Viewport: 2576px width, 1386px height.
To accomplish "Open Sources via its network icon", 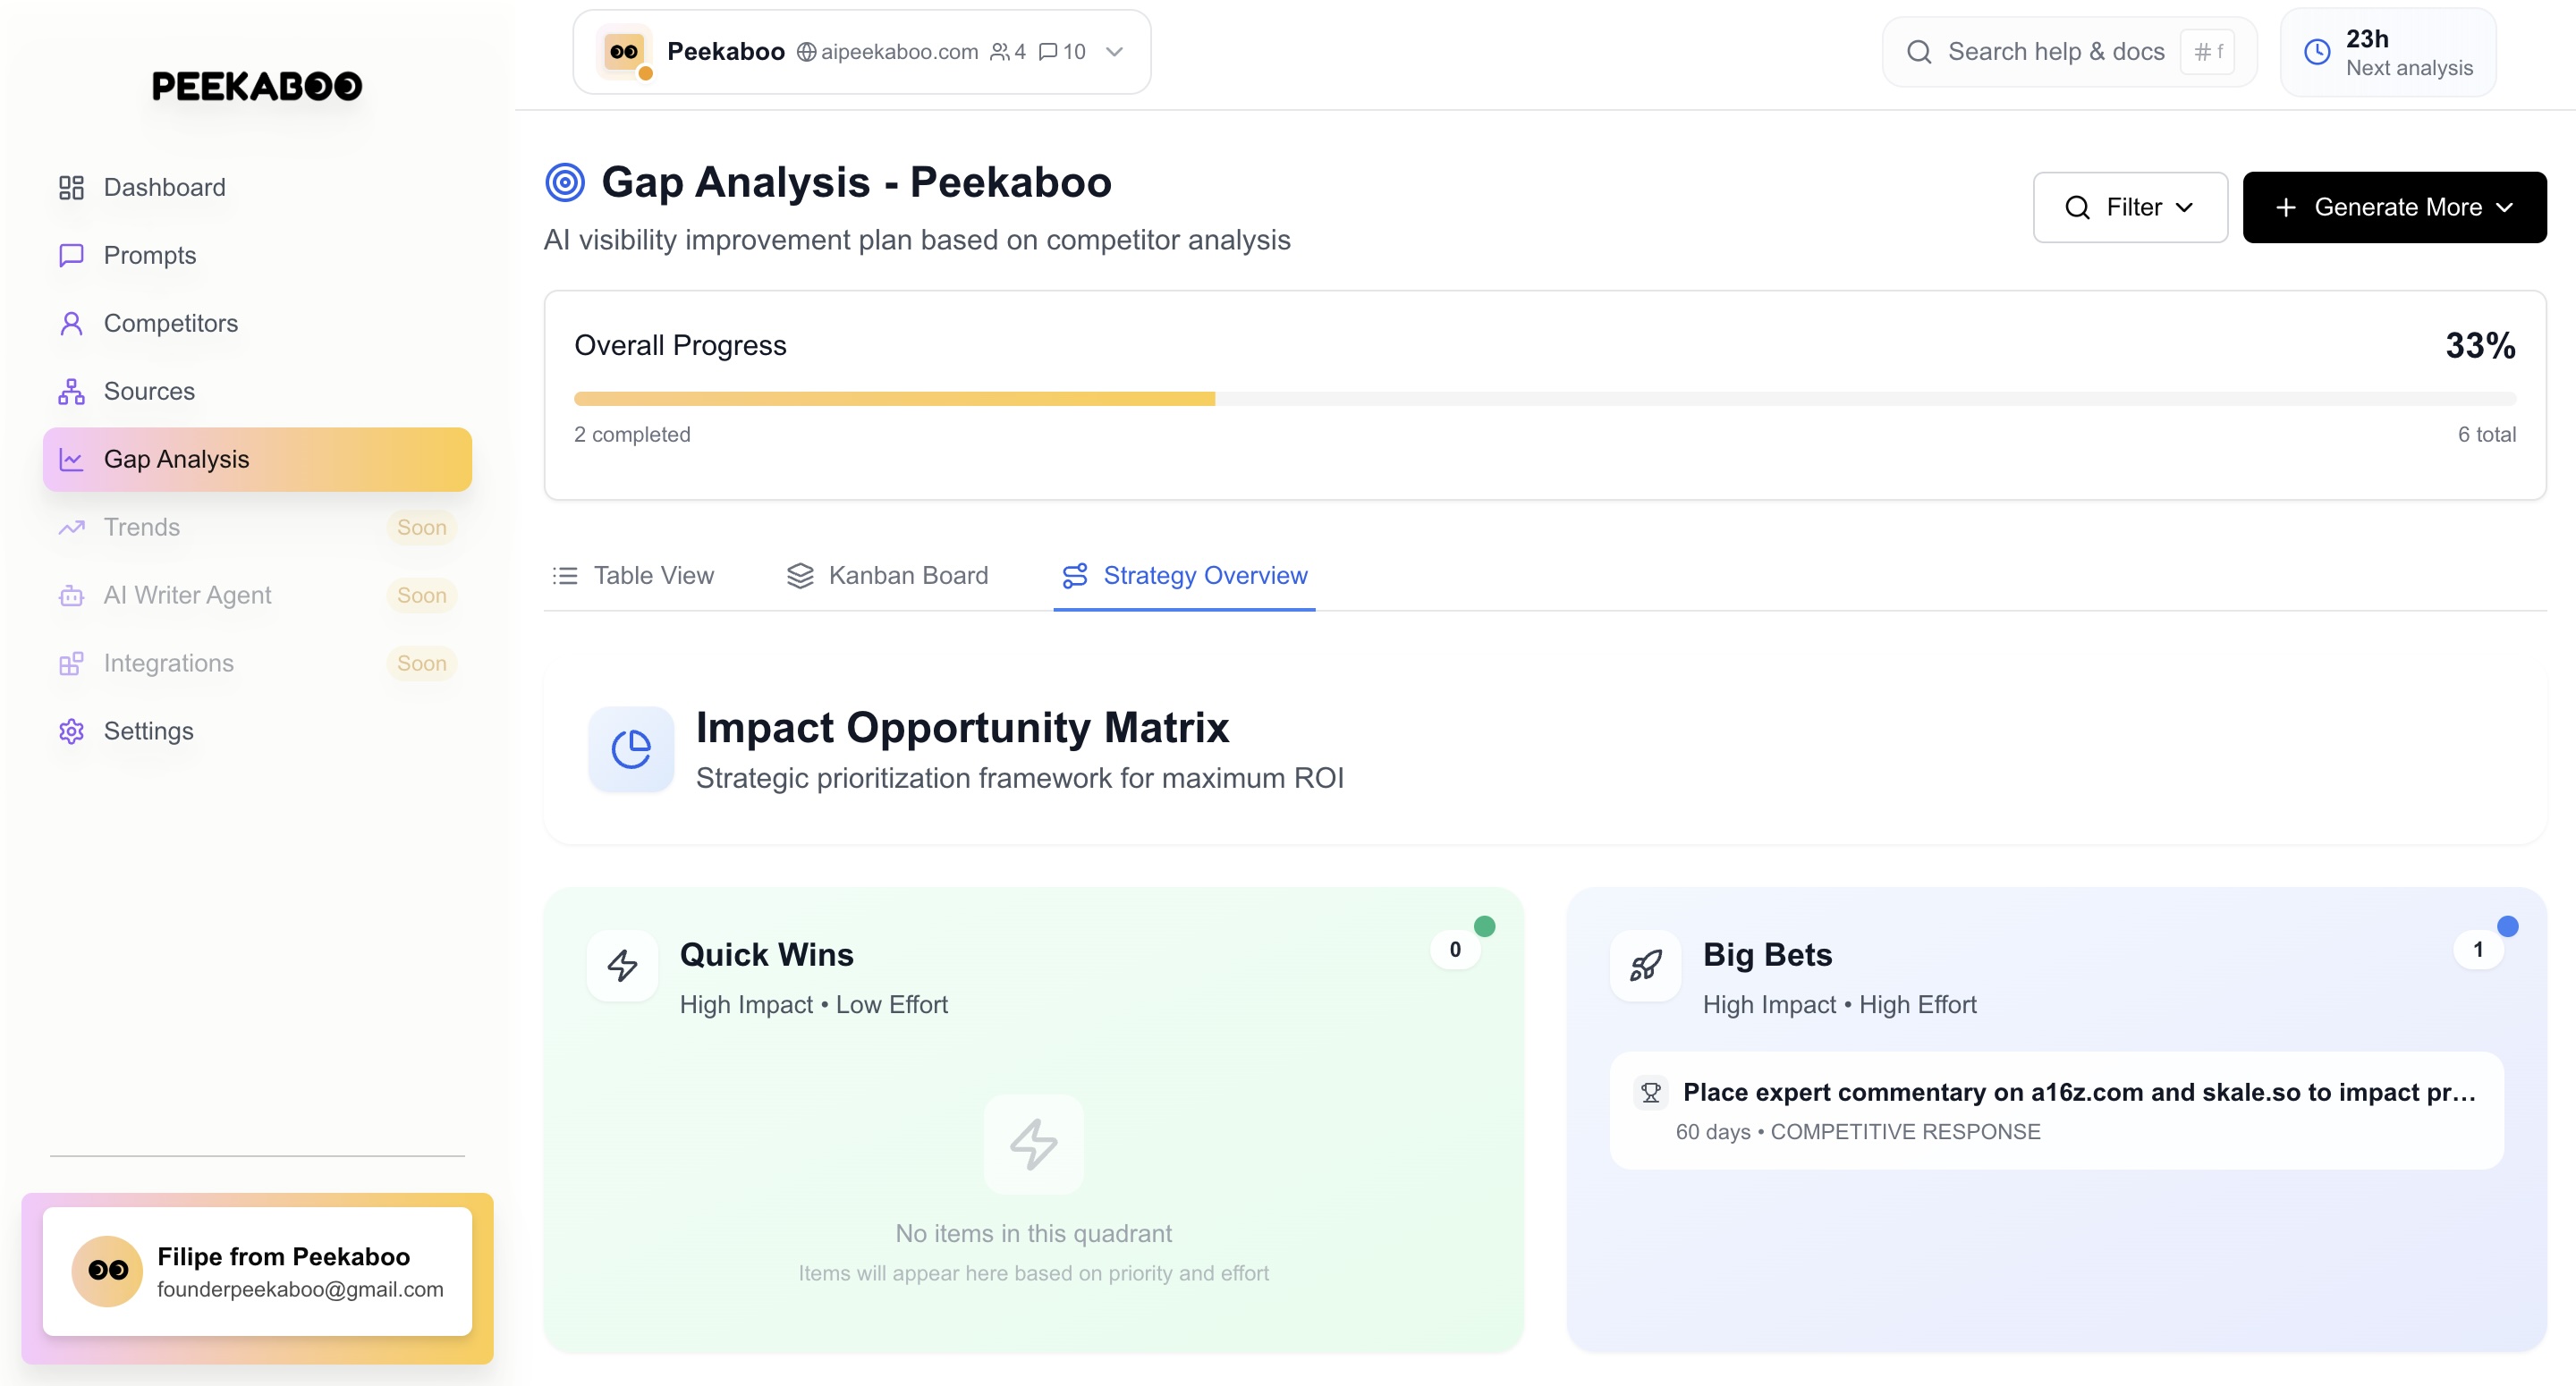I will (71, 391).
